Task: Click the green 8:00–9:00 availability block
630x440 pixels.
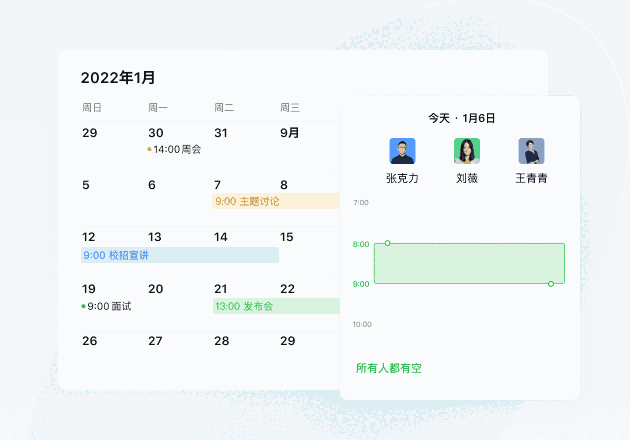Action: 469,264
